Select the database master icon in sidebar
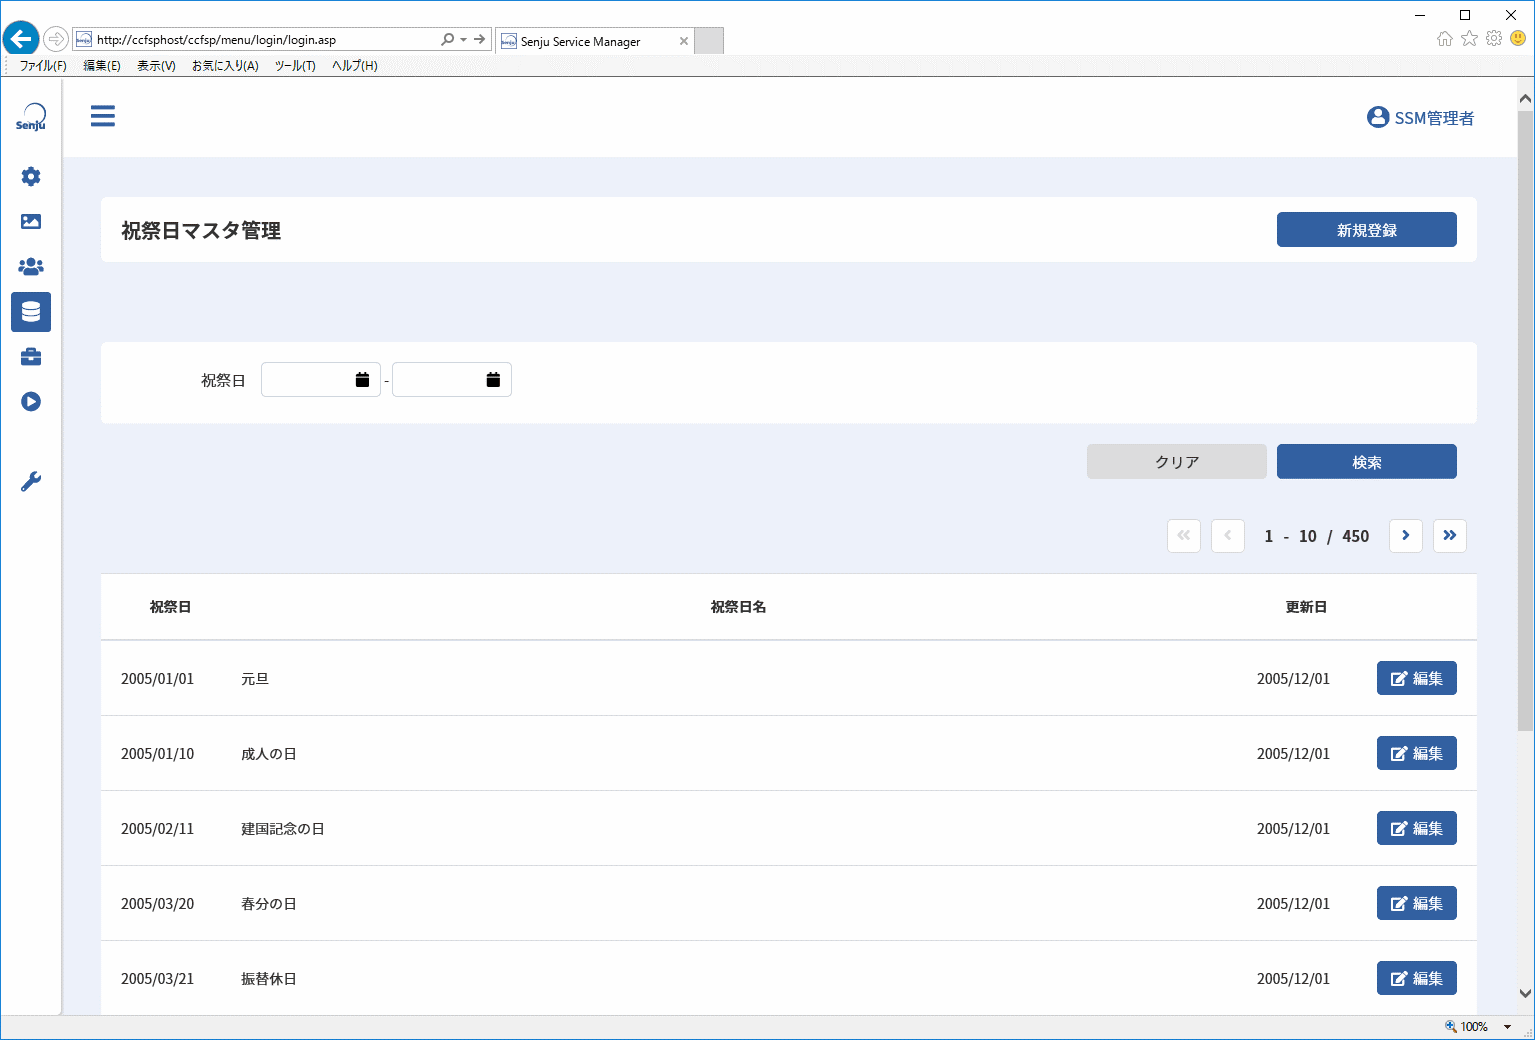This screenshot has width=1535, height=1040. click(31, 312)
